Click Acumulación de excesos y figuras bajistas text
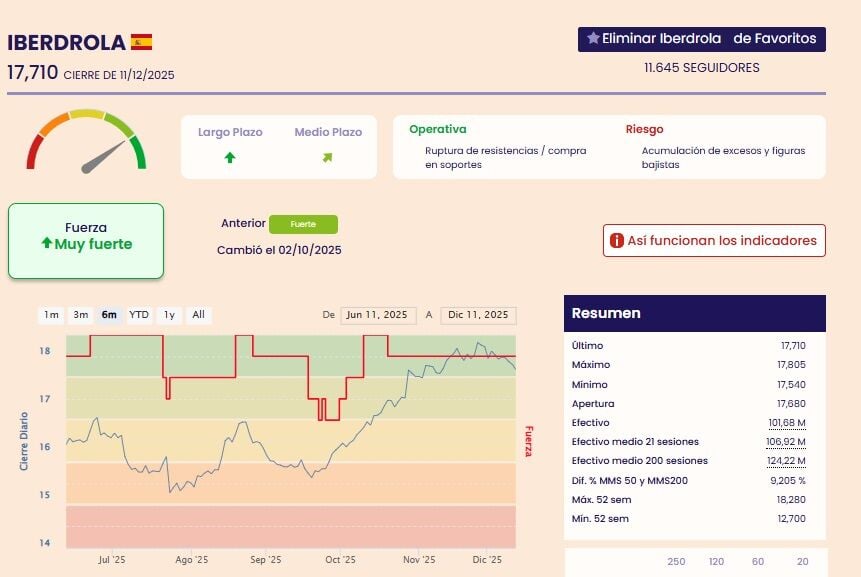Viewport: 861px width, 577px height. [x=723, y=158]
